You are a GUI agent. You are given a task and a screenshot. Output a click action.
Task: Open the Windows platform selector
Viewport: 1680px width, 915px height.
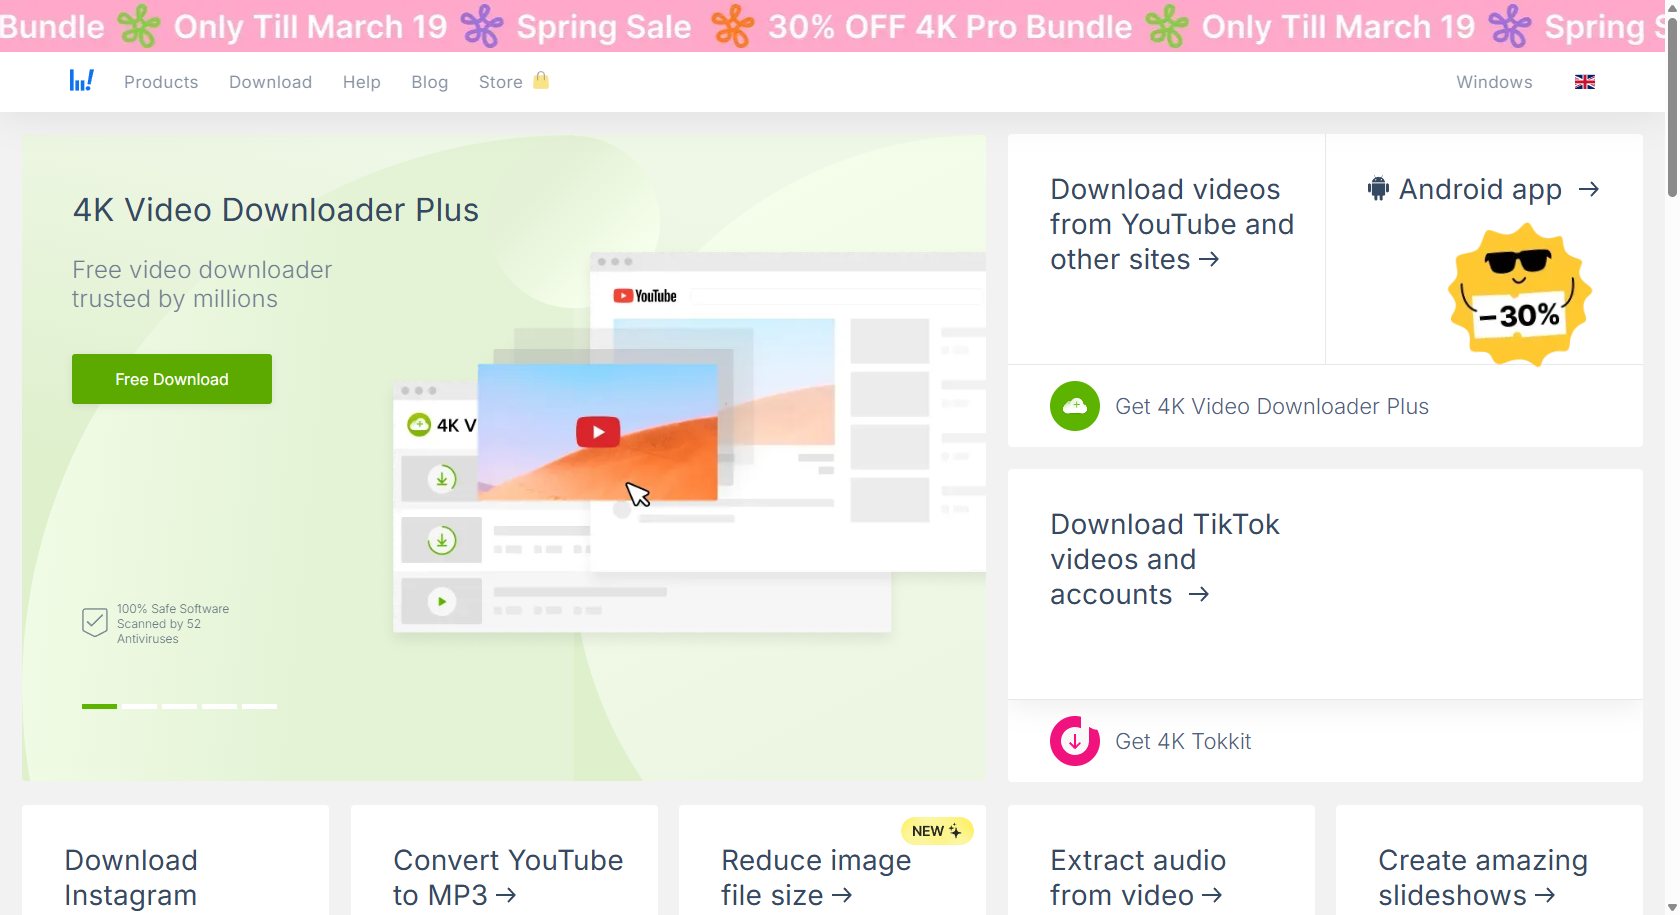coord(1494,82)
